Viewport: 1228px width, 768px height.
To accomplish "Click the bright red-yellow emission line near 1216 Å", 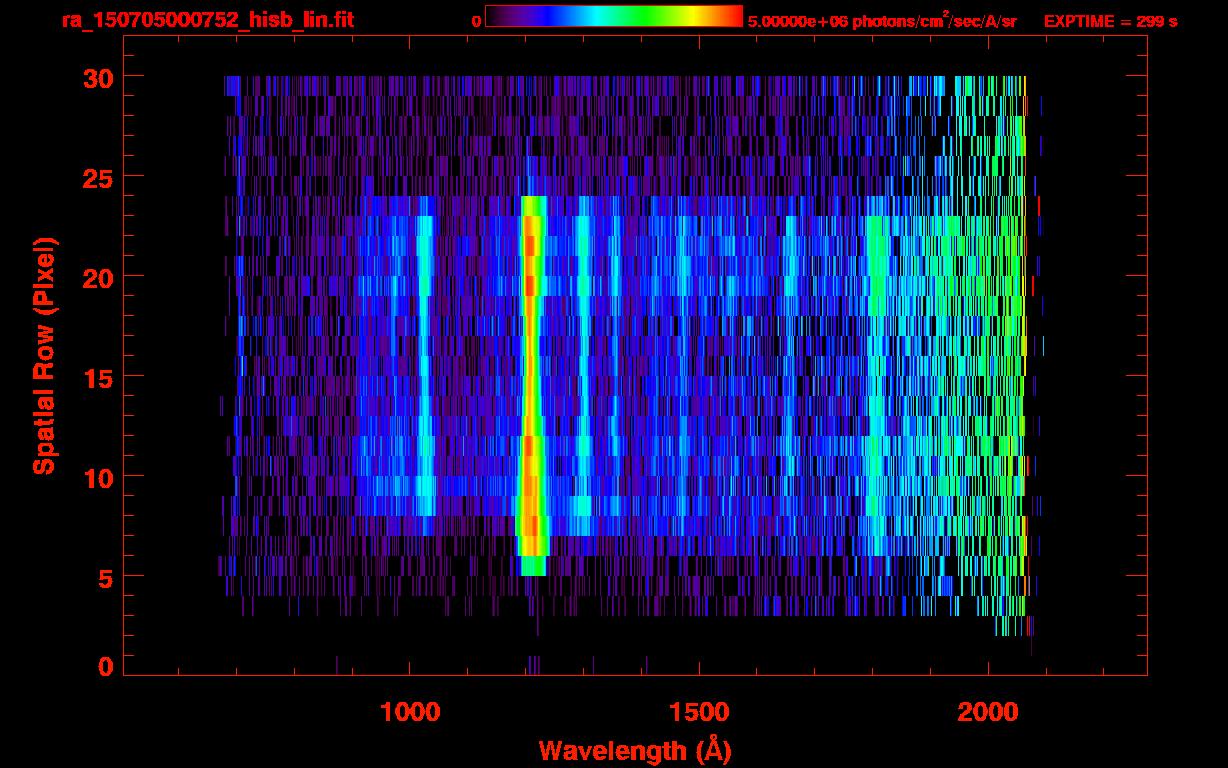I will [531, 380].
